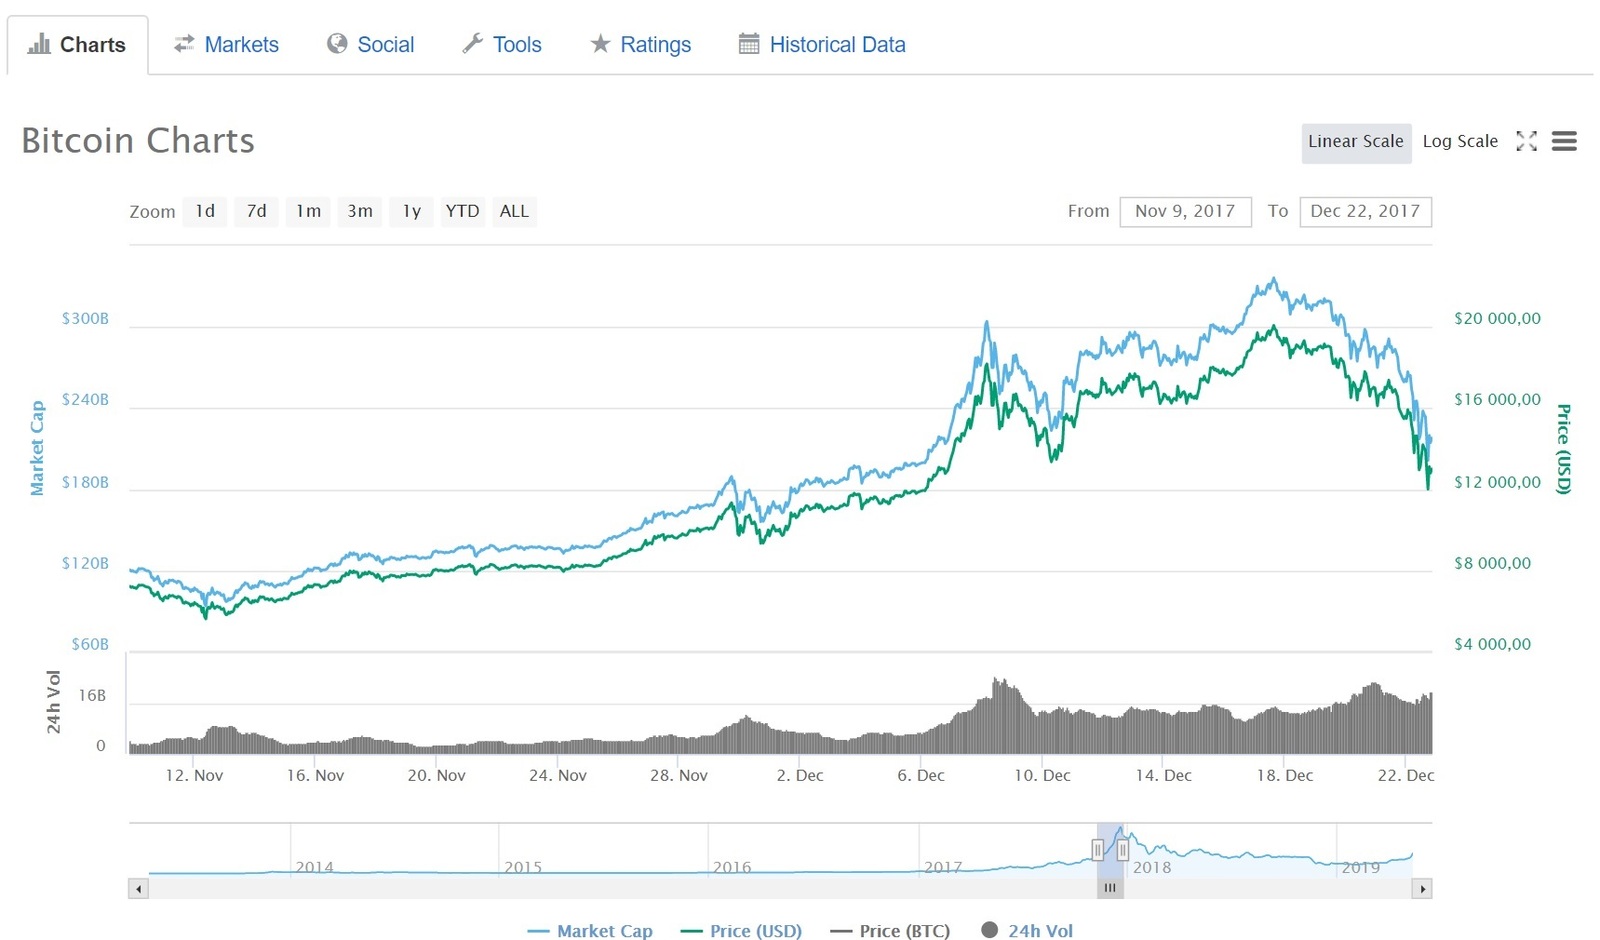Screen dimensions: 1600x940
Task: Click the Market Cap axis title
Action: pyautogui.click(x=37, y=448)
